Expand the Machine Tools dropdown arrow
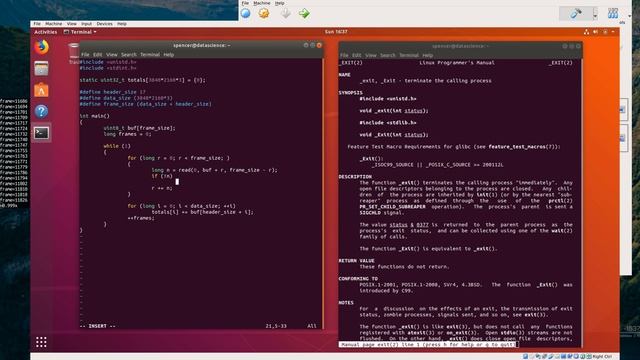Screen dimensions: 640x360 595,15
